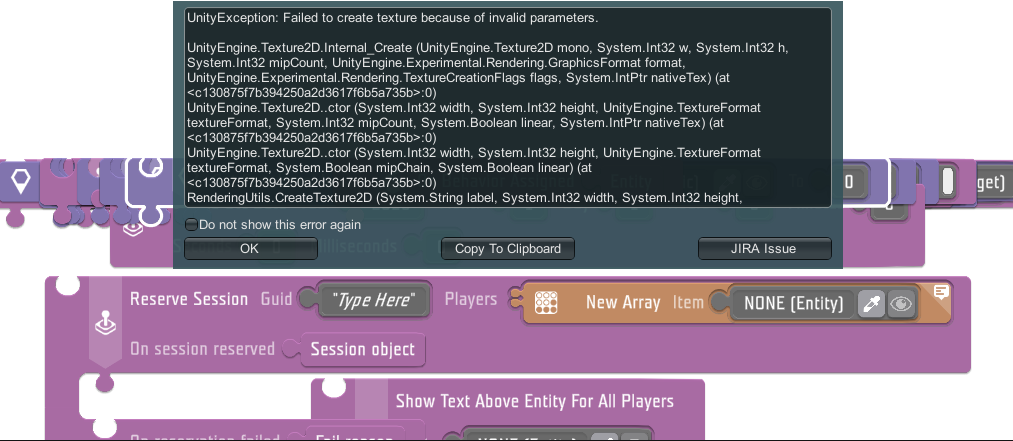Click the Guid 'Type Here' text field
The width and height of the screenshot is (1013, 441).
[x=374, y=300]
